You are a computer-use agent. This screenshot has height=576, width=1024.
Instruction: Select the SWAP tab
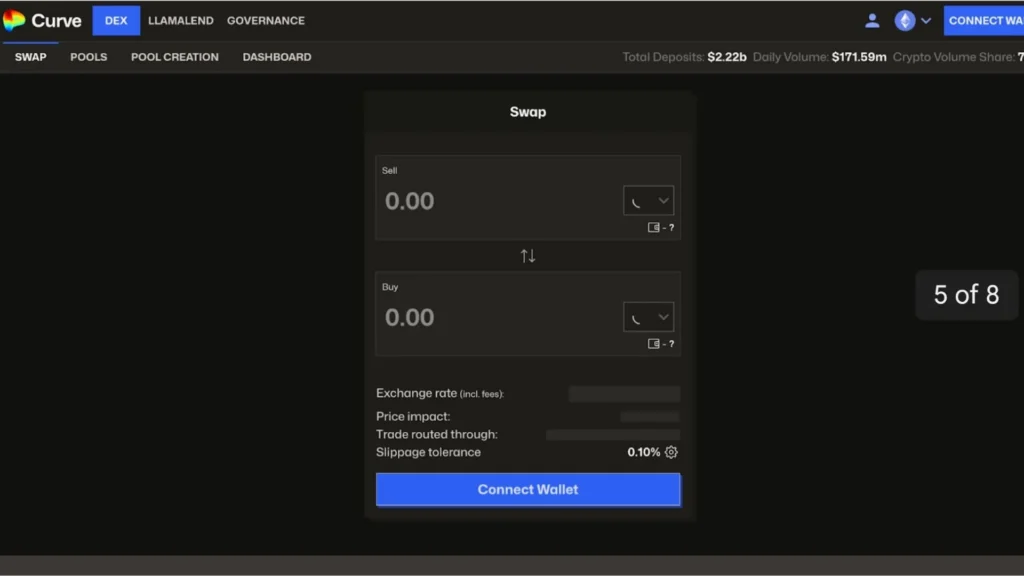pos(30,57)
